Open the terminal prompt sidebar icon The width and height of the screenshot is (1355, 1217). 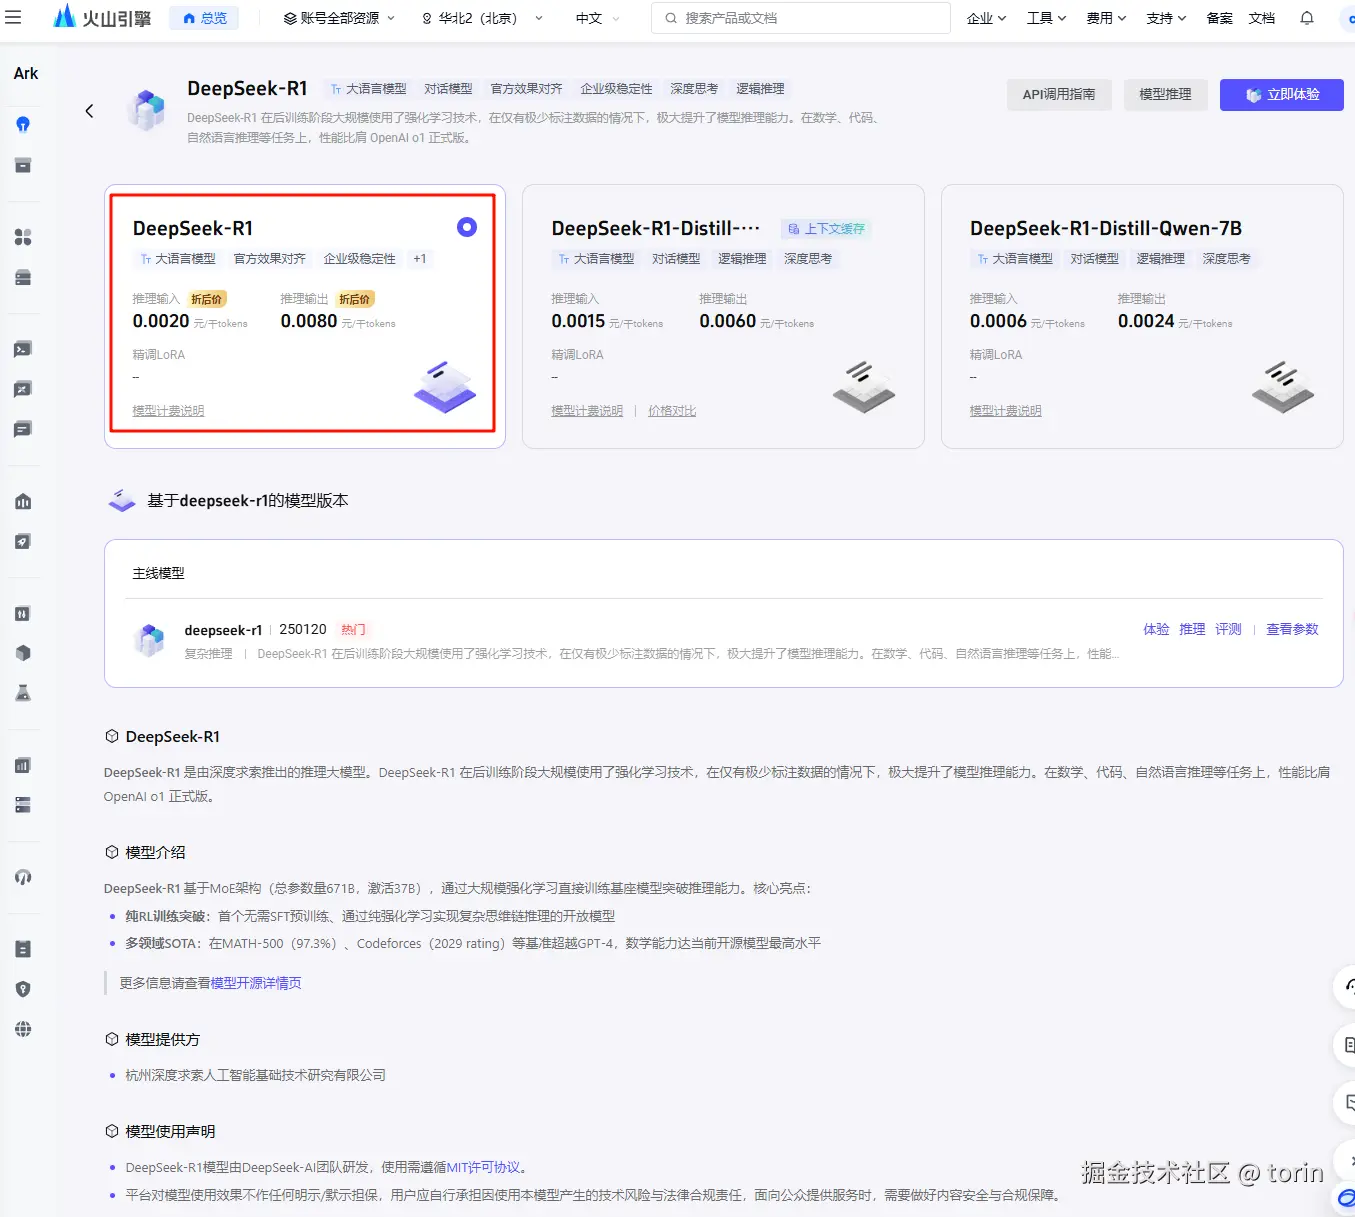[x=23, y=349]
